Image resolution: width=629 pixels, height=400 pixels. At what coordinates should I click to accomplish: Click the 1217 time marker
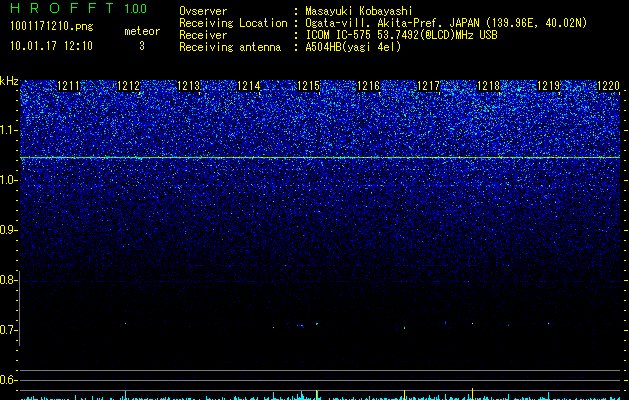click(428, 86)
